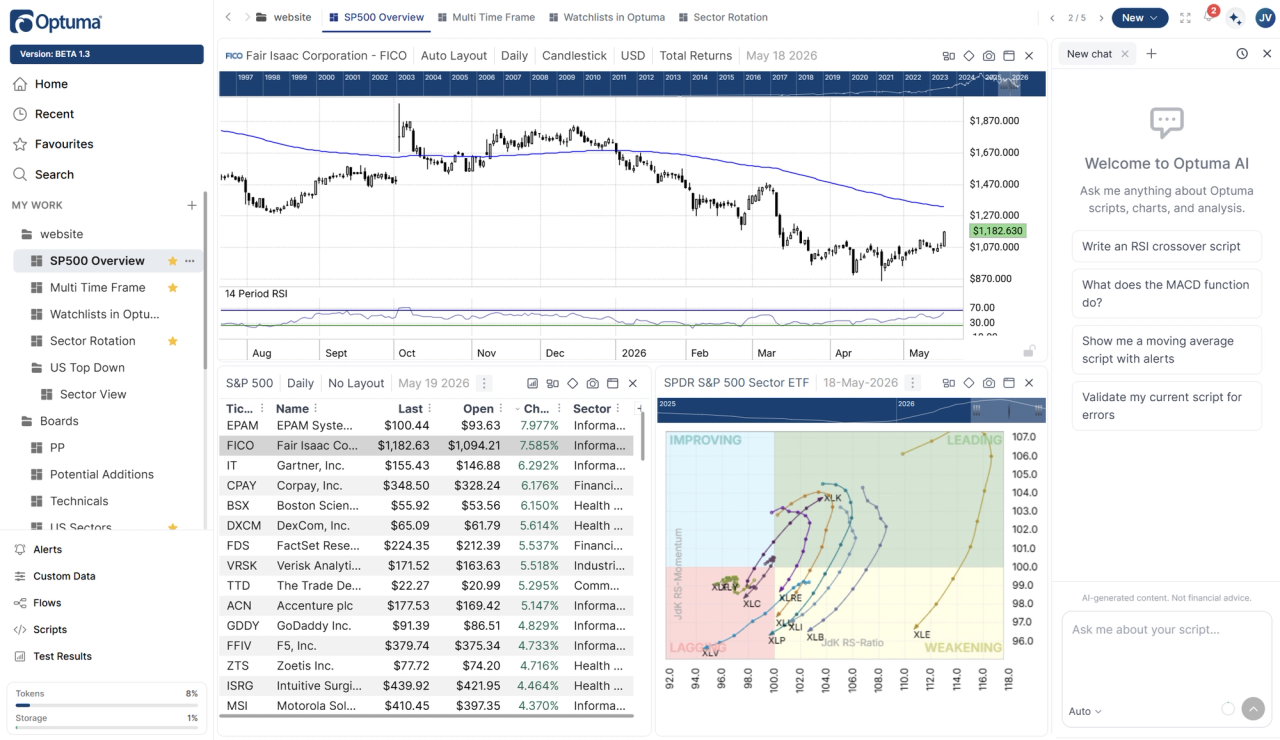Change the Candlestick chart type selector
The height and width of the screenshot is (740, 1280).
pos(574,56)
